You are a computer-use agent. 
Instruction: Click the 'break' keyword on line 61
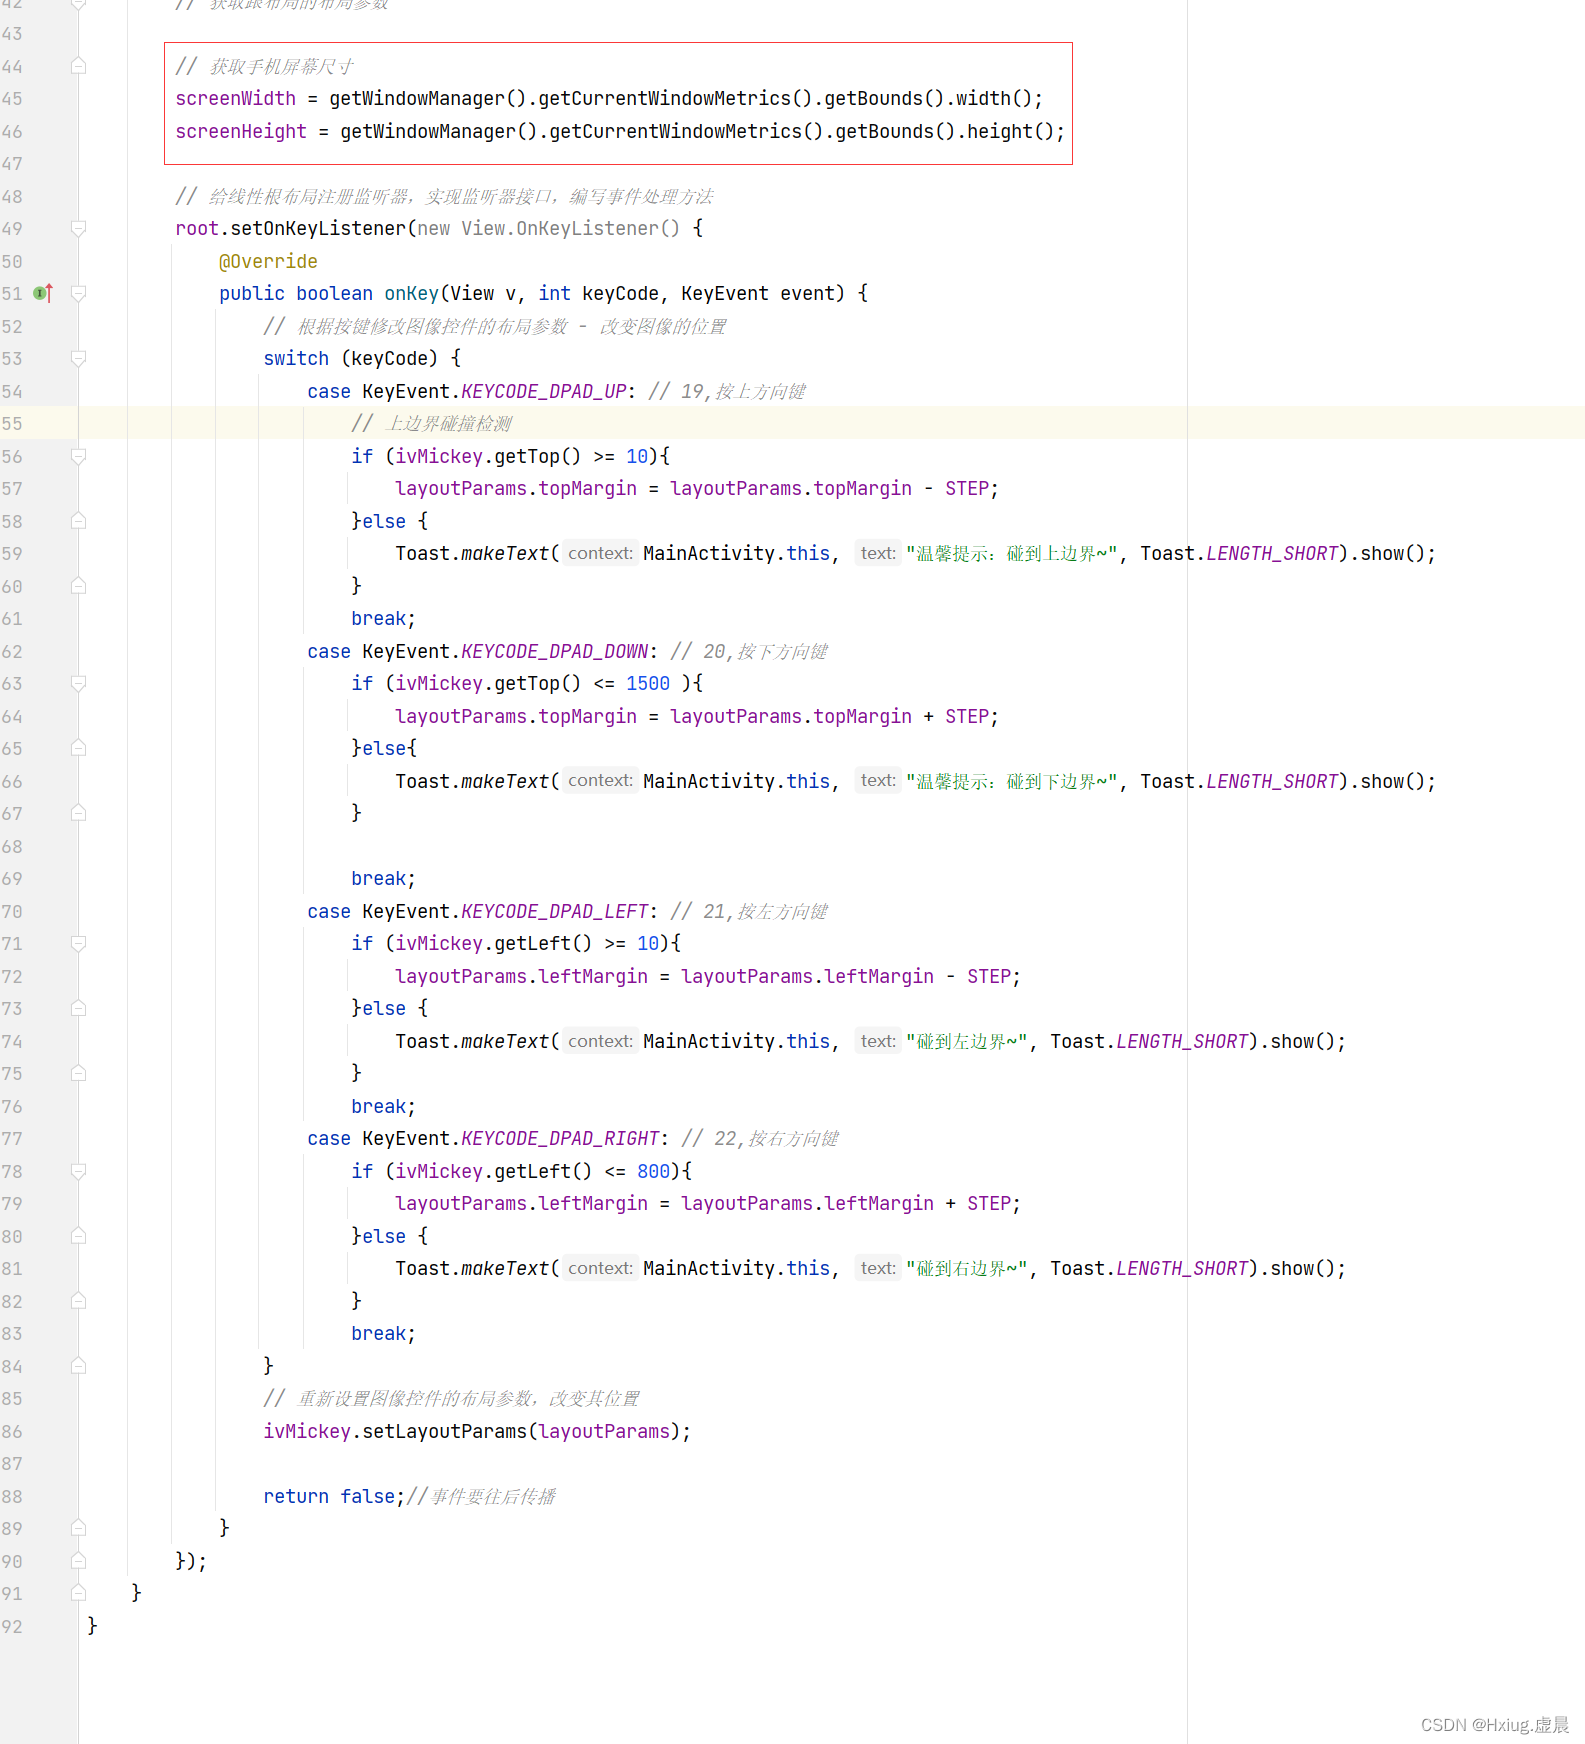click(x=379, y=618)
